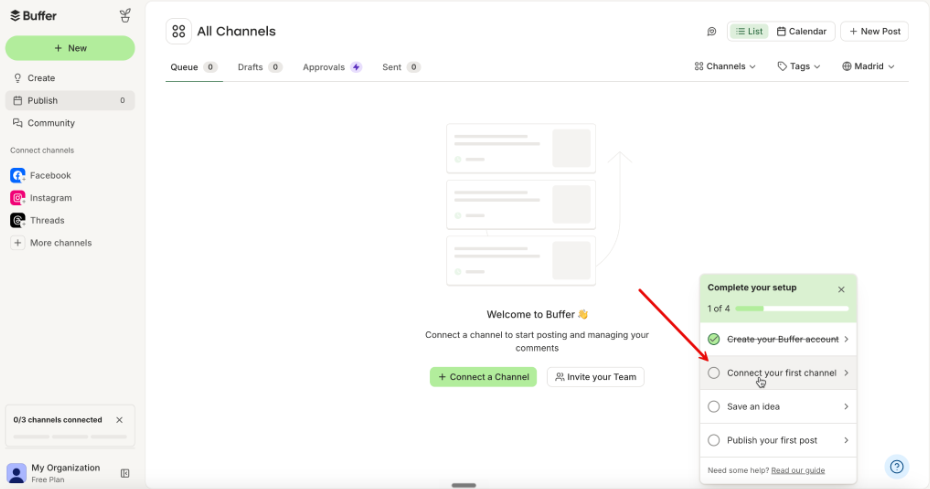Click the My Organization avatar

click(17, 473)
